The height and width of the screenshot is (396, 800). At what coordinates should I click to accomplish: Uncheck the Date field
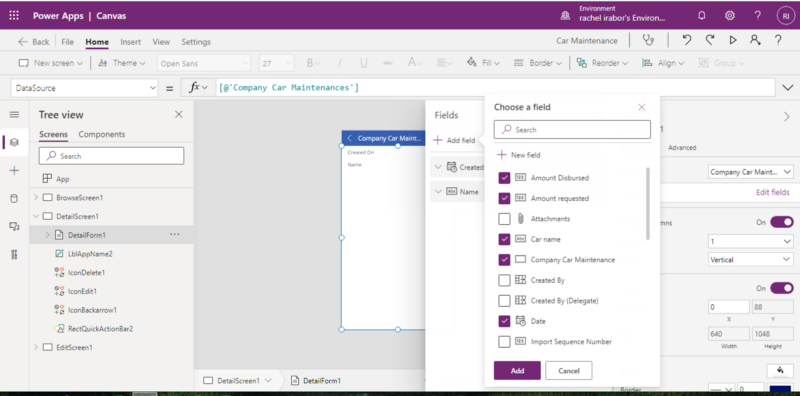coord(504,321)
